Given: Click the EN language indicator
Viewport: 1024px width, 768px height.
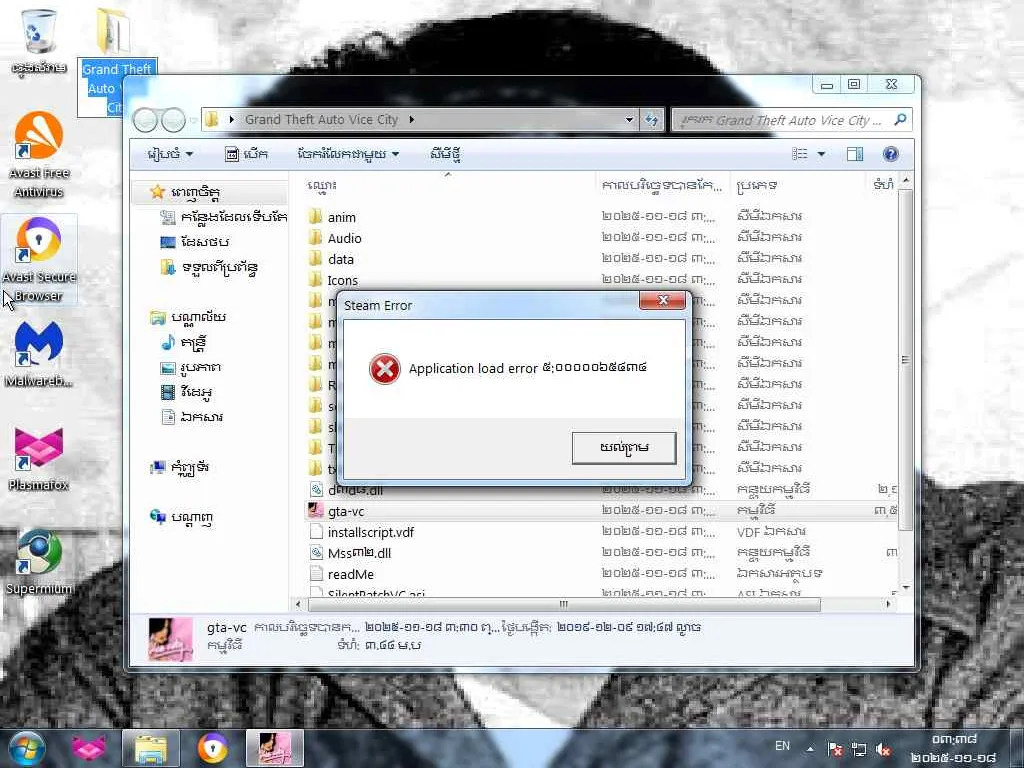Looking at the screenshot, I should pyautogui.click(x=782, y=746).
